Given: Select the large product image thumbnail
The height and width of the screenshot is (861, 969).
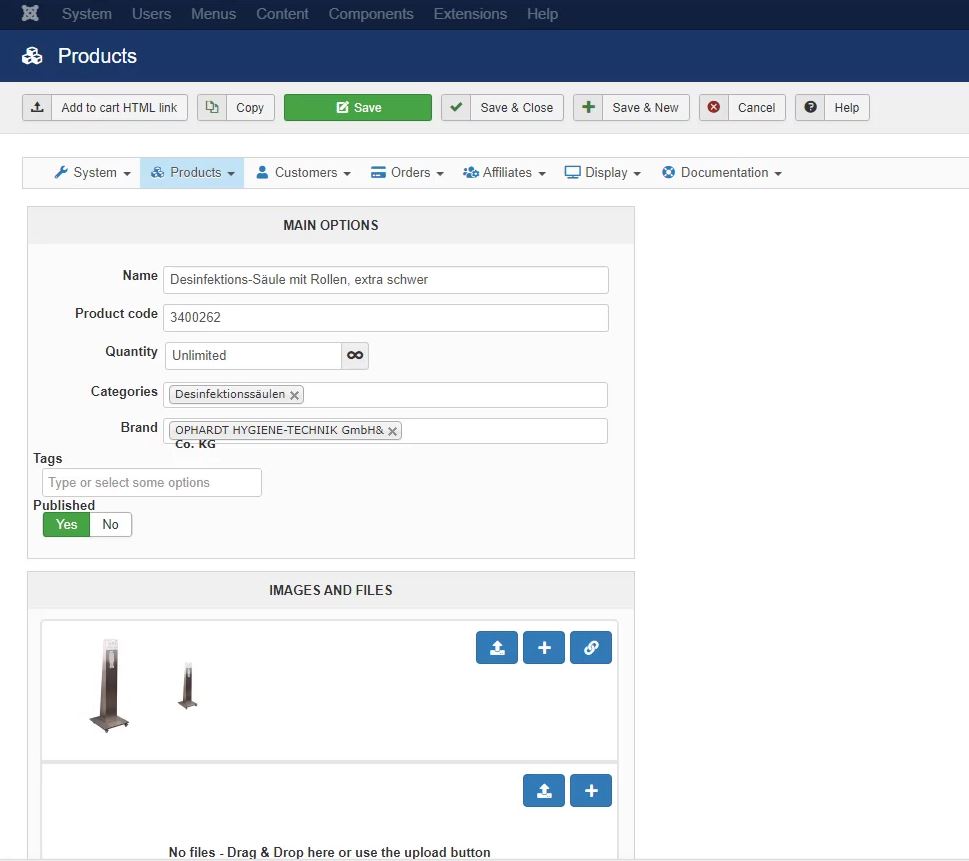Looking at the screenshot, I should pyautogui.click(x=108, y=685).
